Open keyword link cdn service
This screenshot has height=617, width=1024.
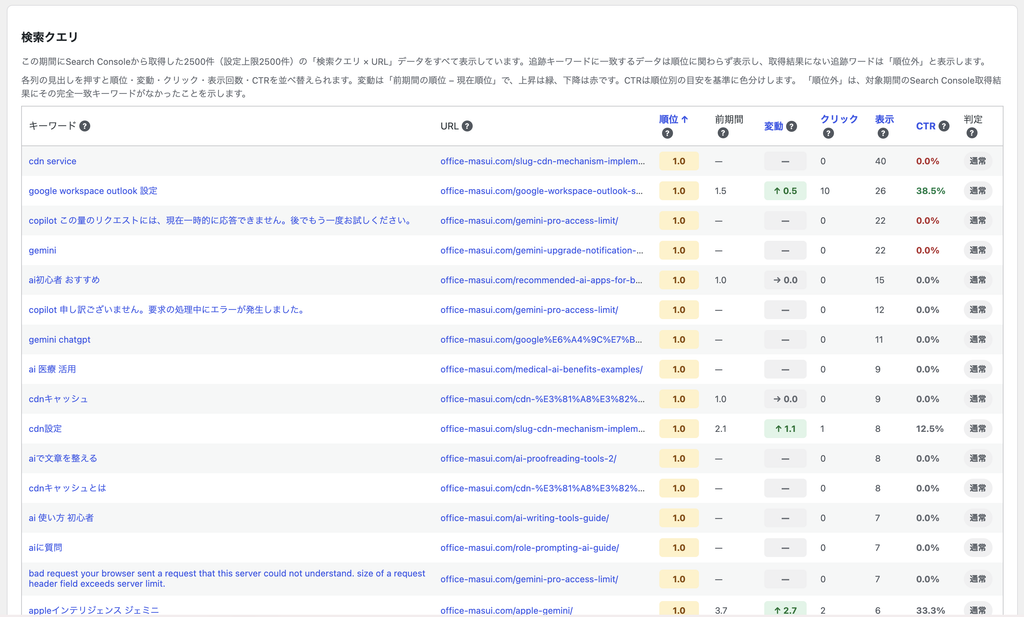tap(52, 161)
